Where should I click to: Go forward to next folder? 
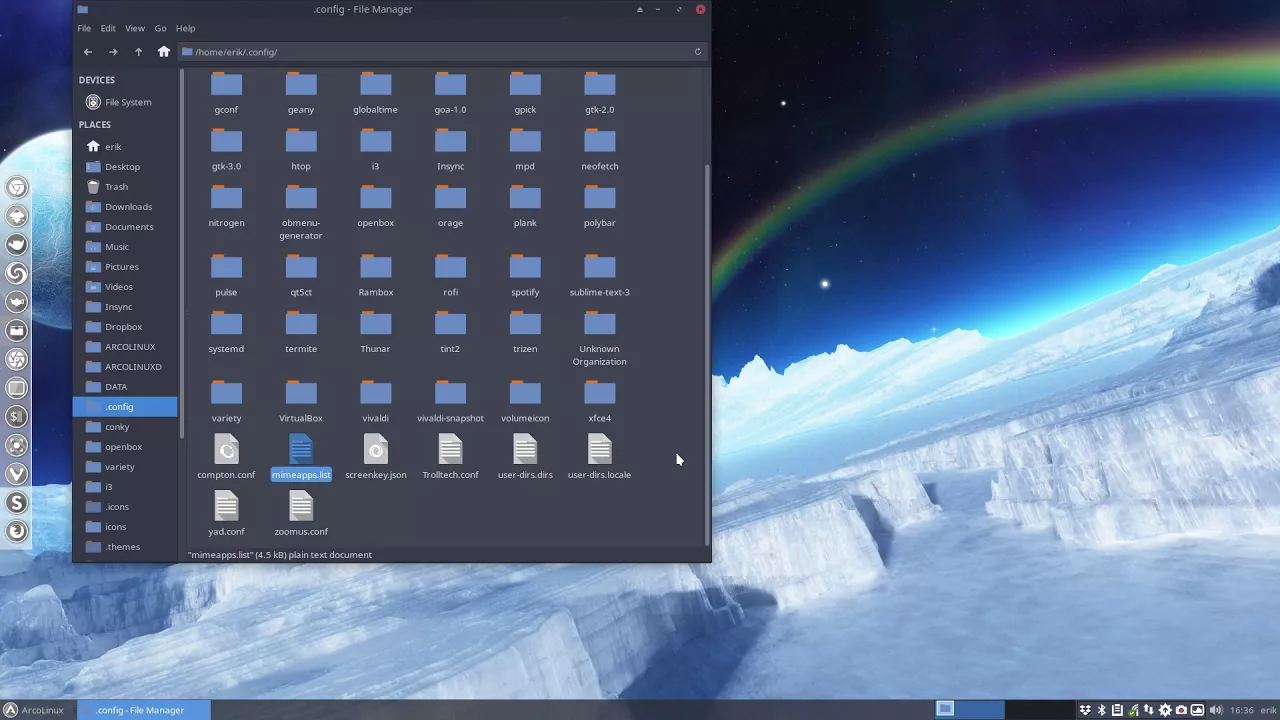113,52
